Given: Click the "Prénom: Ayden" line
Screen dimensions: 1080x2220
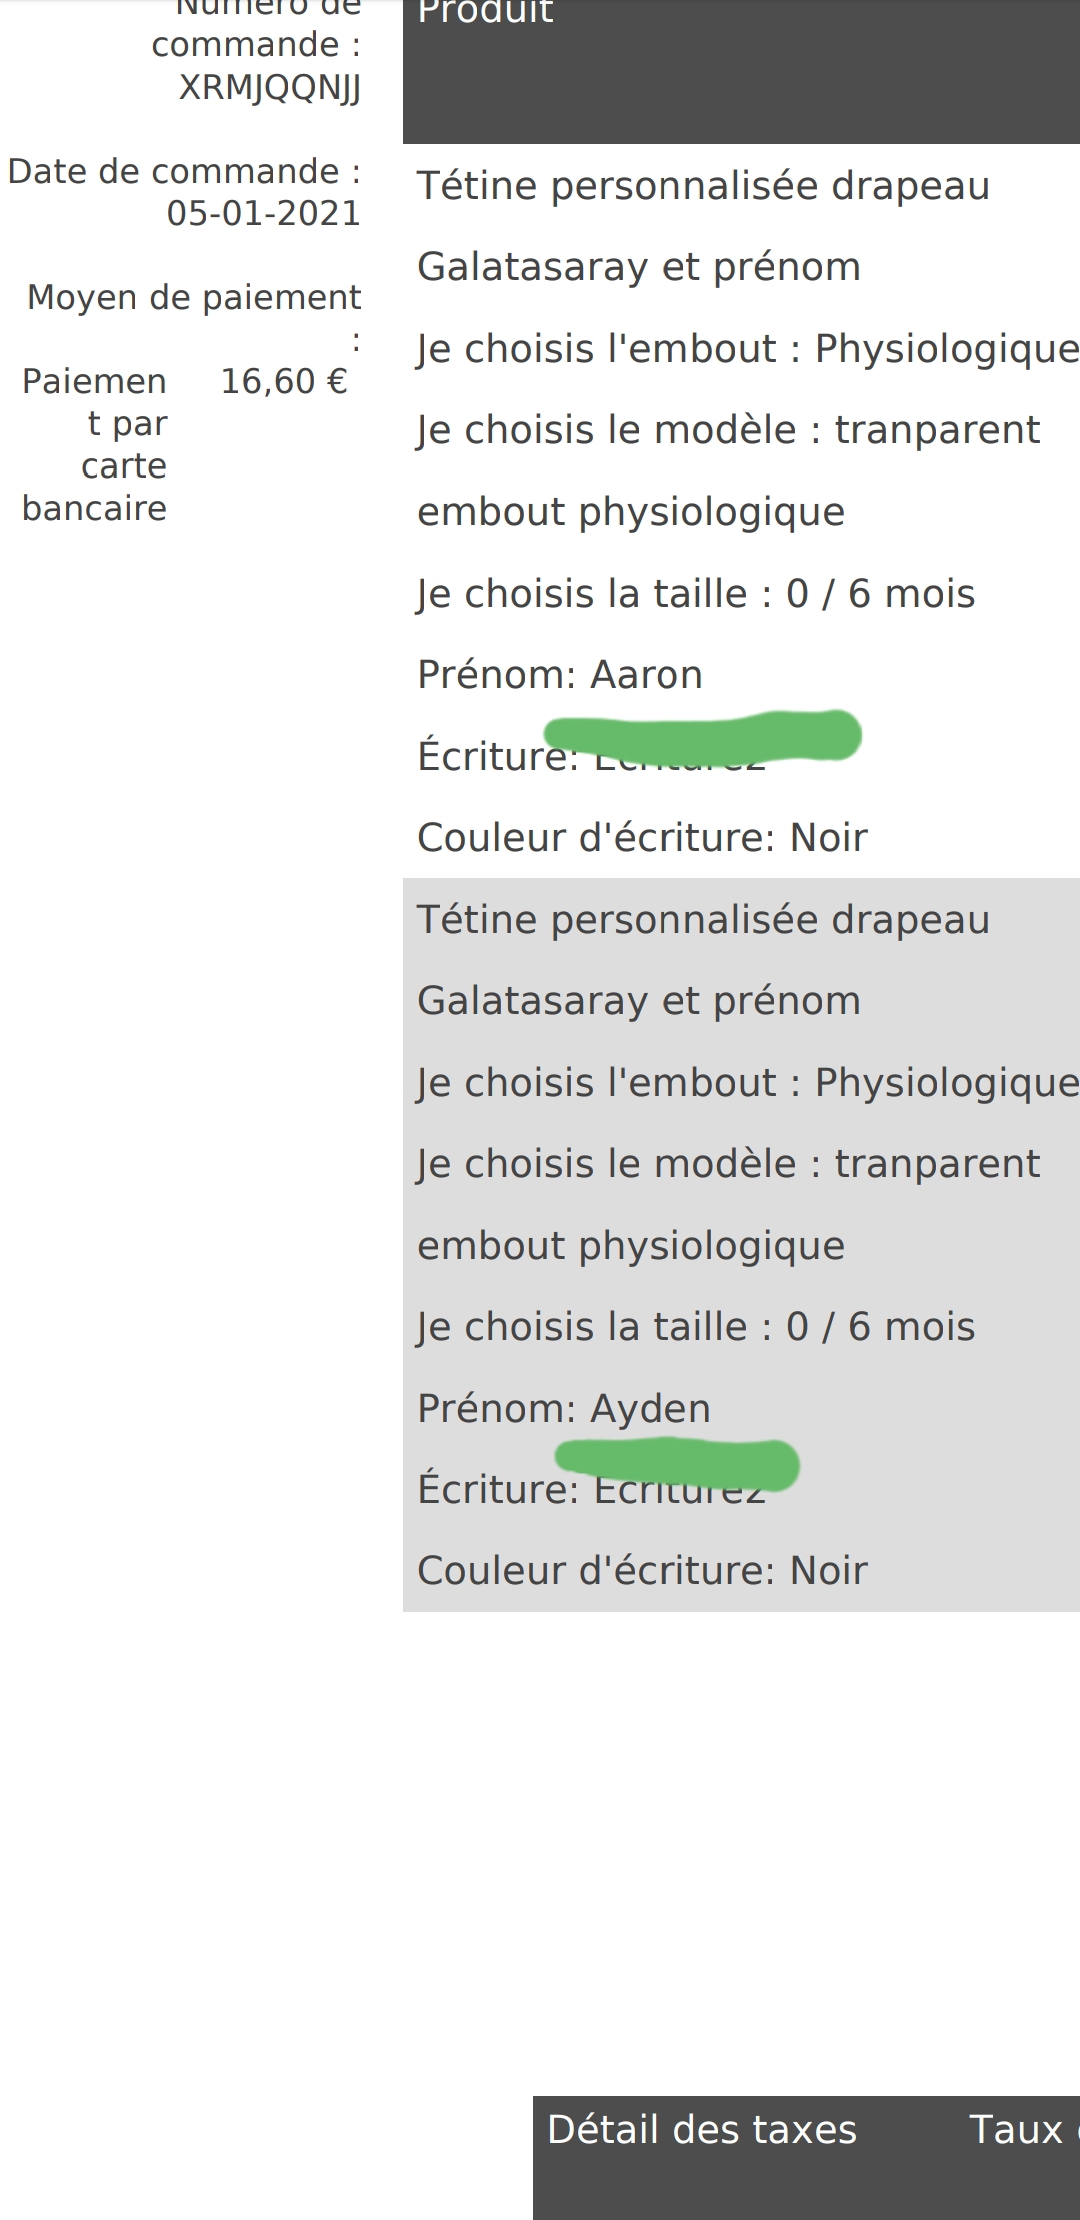Looking at the screenshot, I should tap(564, 1408).
